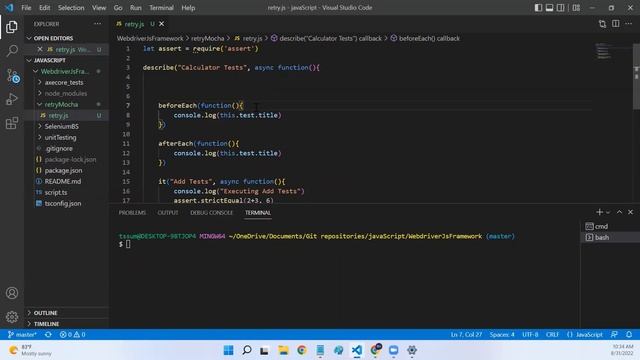Open the Search view in activity bar

tap(12, 51)
